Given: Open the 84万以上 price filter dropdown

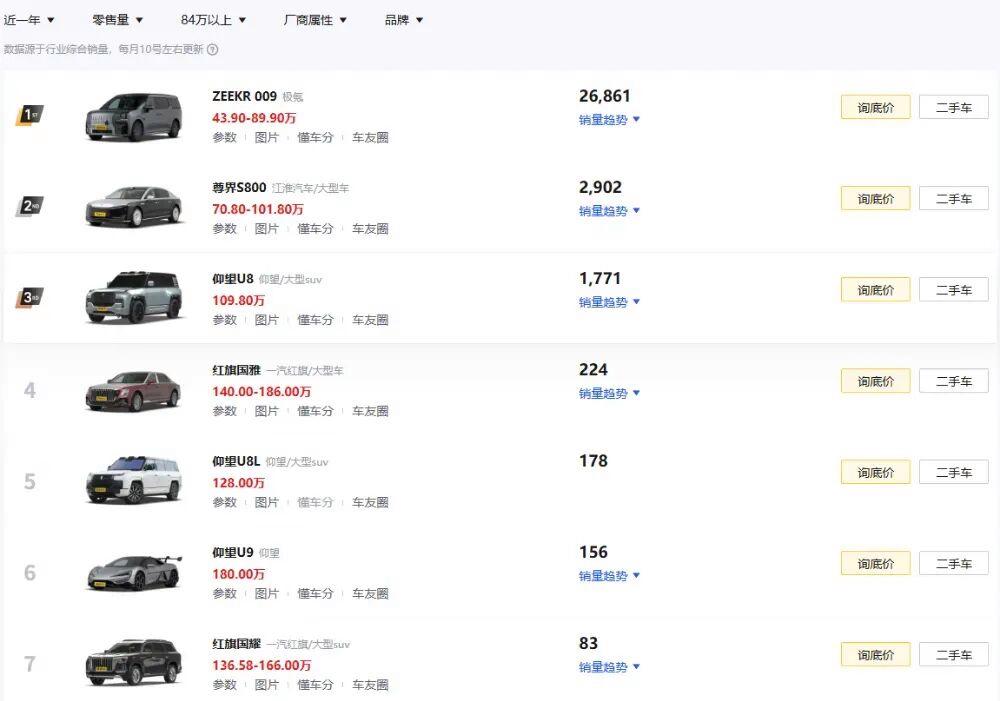Looking at the screenshot, I should (x=213, y=20).
